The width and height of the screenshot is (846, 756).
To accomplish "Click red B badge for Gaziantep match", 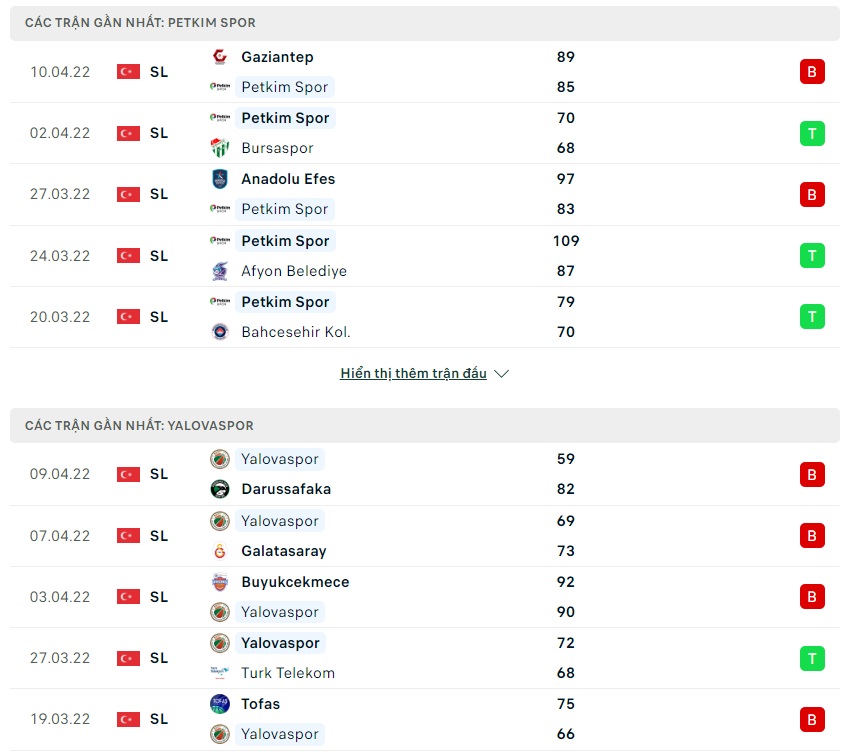I will click(812, 72).
